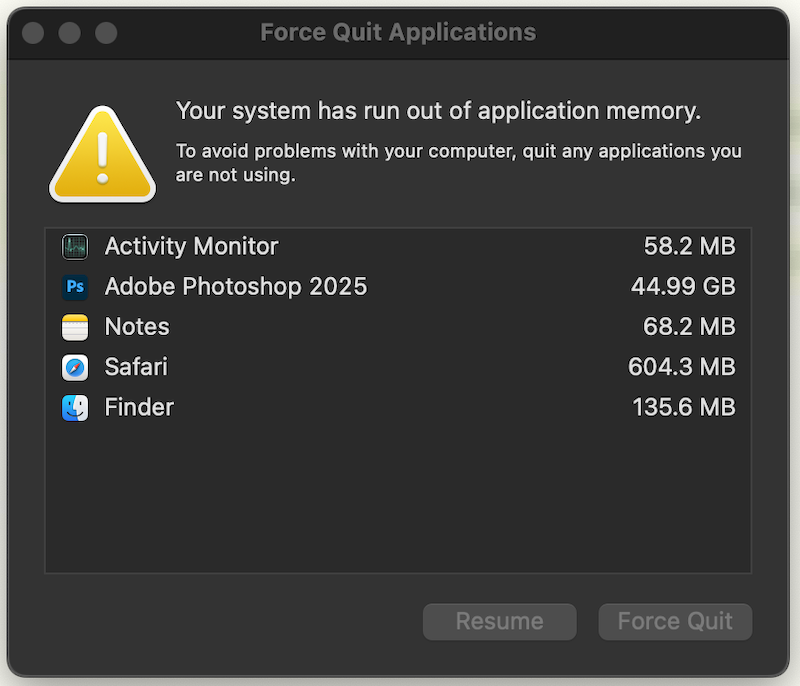Click Safari's 604.3 MB memory value

(681, 367)
